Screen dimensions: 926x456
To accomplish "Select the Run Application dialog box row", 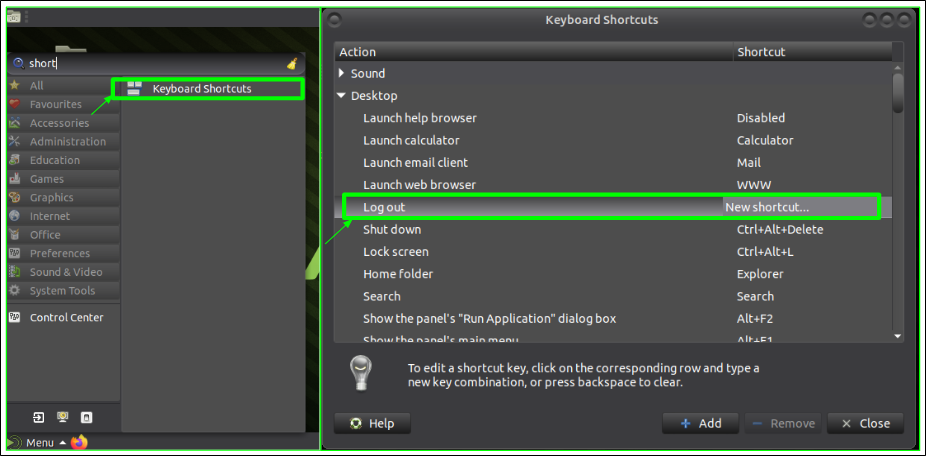I will tap(613, 319).
